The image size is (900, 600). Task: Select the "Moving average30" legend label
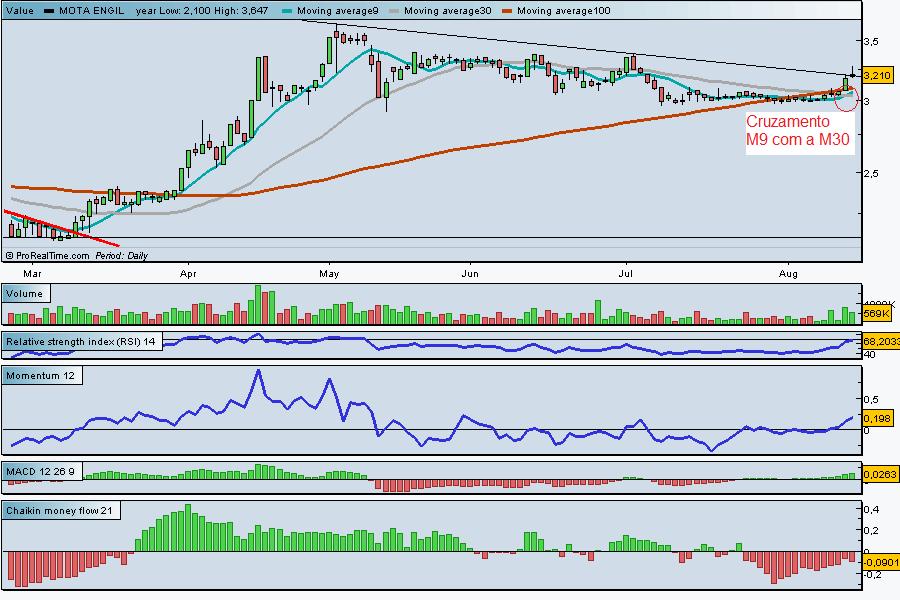447,10
